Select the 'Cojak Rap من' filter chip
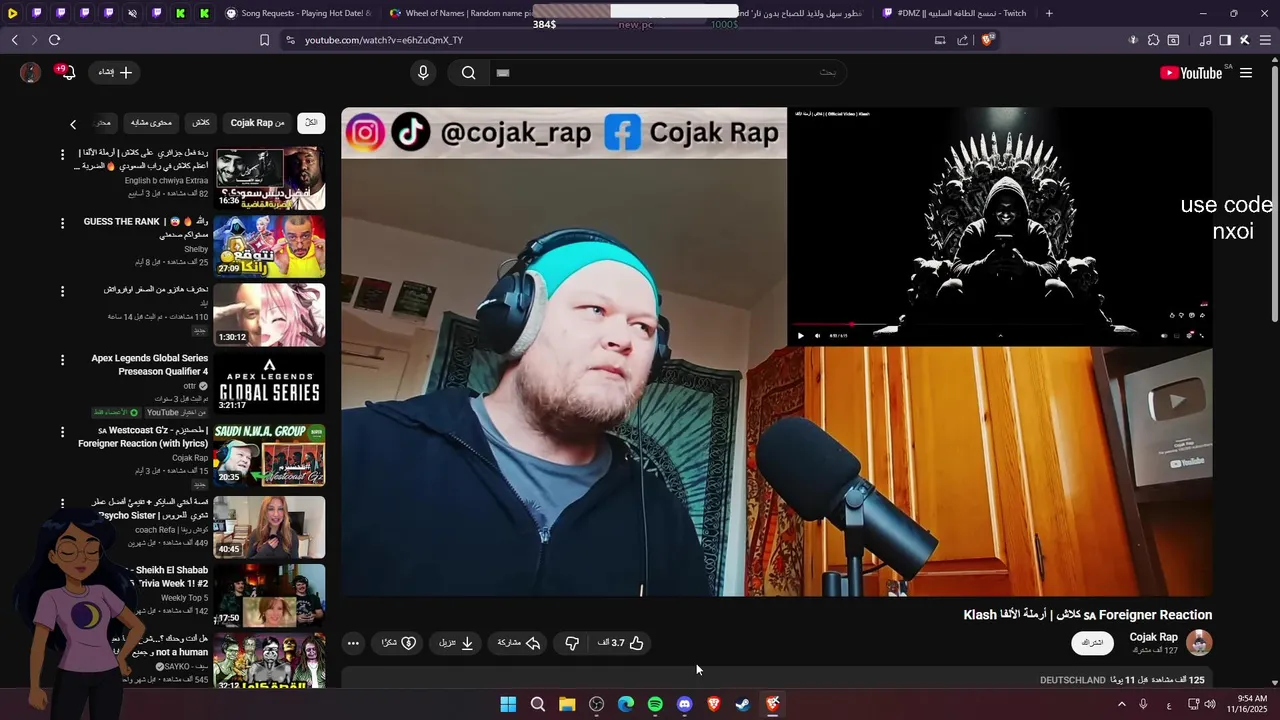1280x720 pixels. point(257,123)
